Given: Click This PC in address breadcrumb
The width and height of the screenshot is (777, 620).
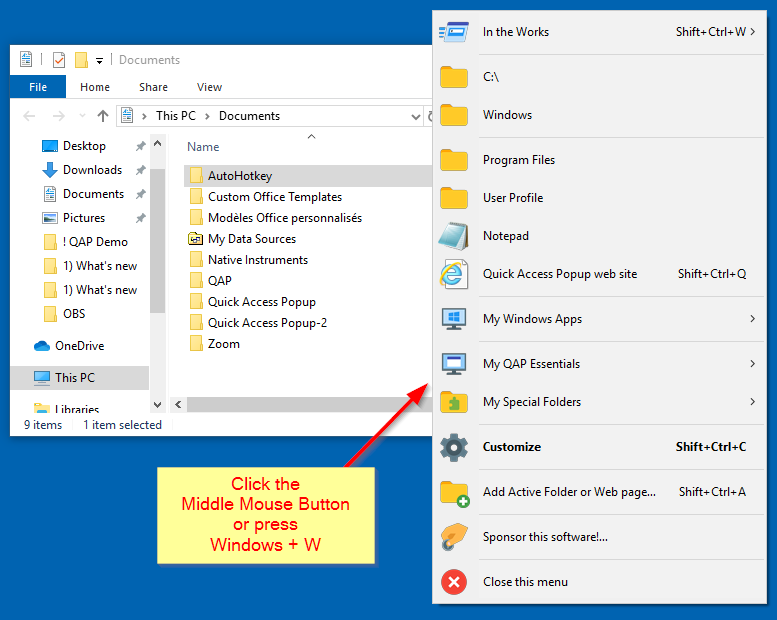Looking at the screenshot, I should coord(175,116).
